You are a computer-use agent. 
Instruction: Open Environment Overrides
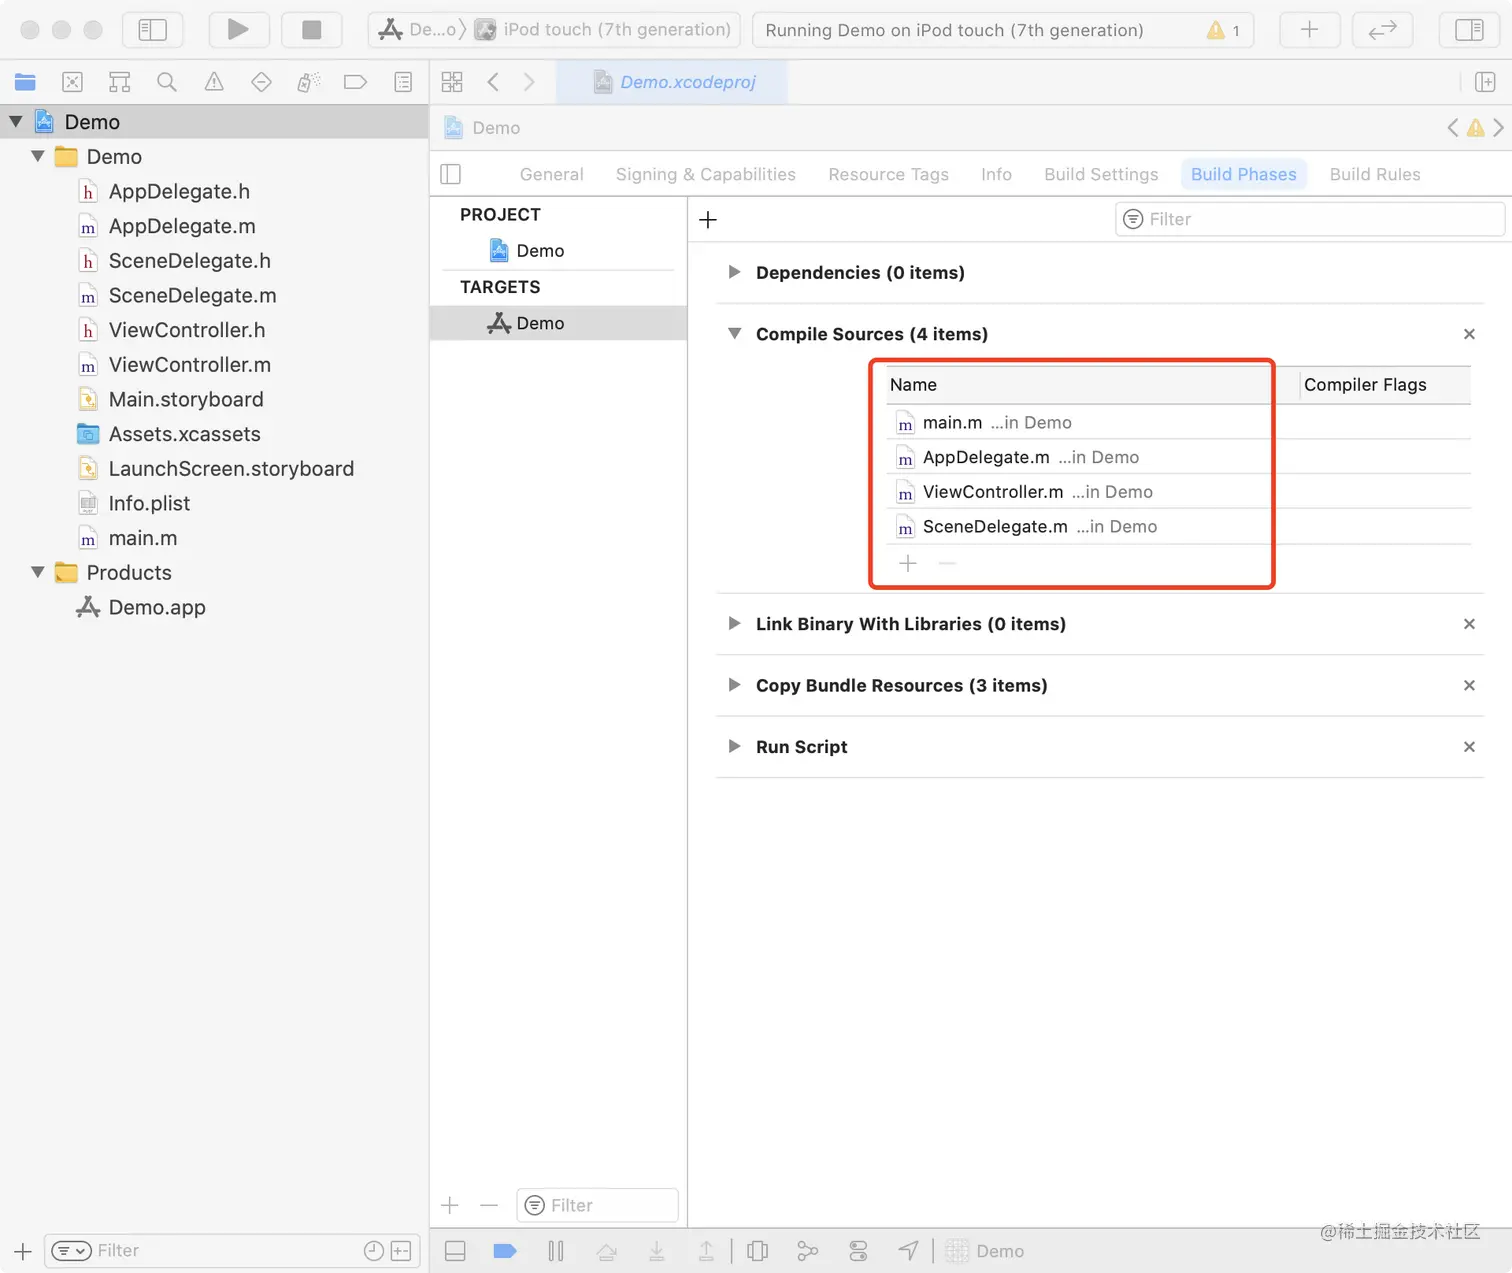click(858, 1251)
